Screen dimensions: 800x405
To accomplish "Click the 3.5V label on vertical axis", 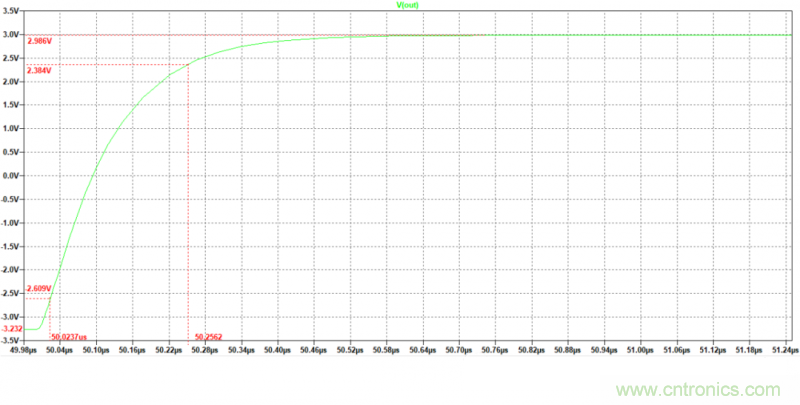I will pyautogui.click(x=13, y=12).
